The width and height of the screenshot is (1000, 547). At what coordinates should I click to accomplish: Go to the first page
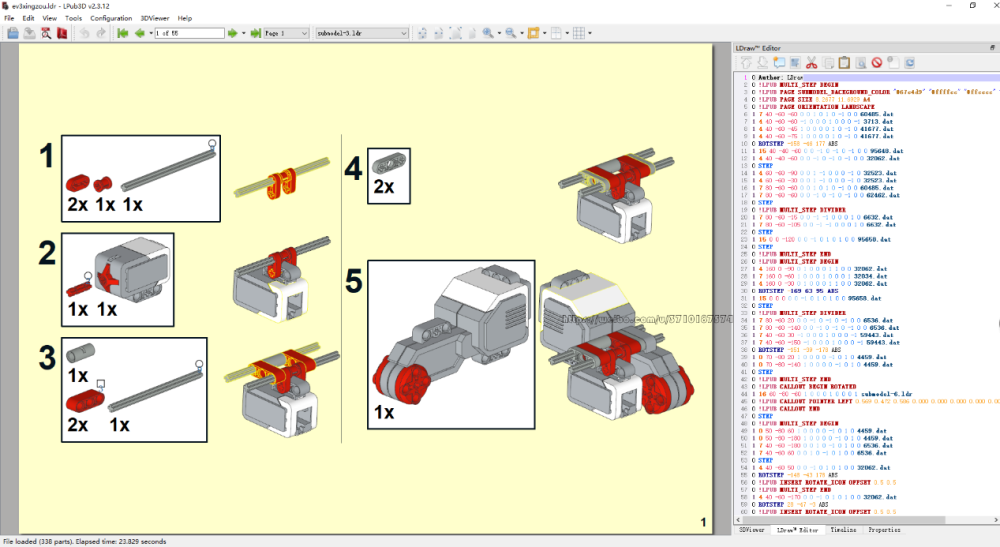123,33
